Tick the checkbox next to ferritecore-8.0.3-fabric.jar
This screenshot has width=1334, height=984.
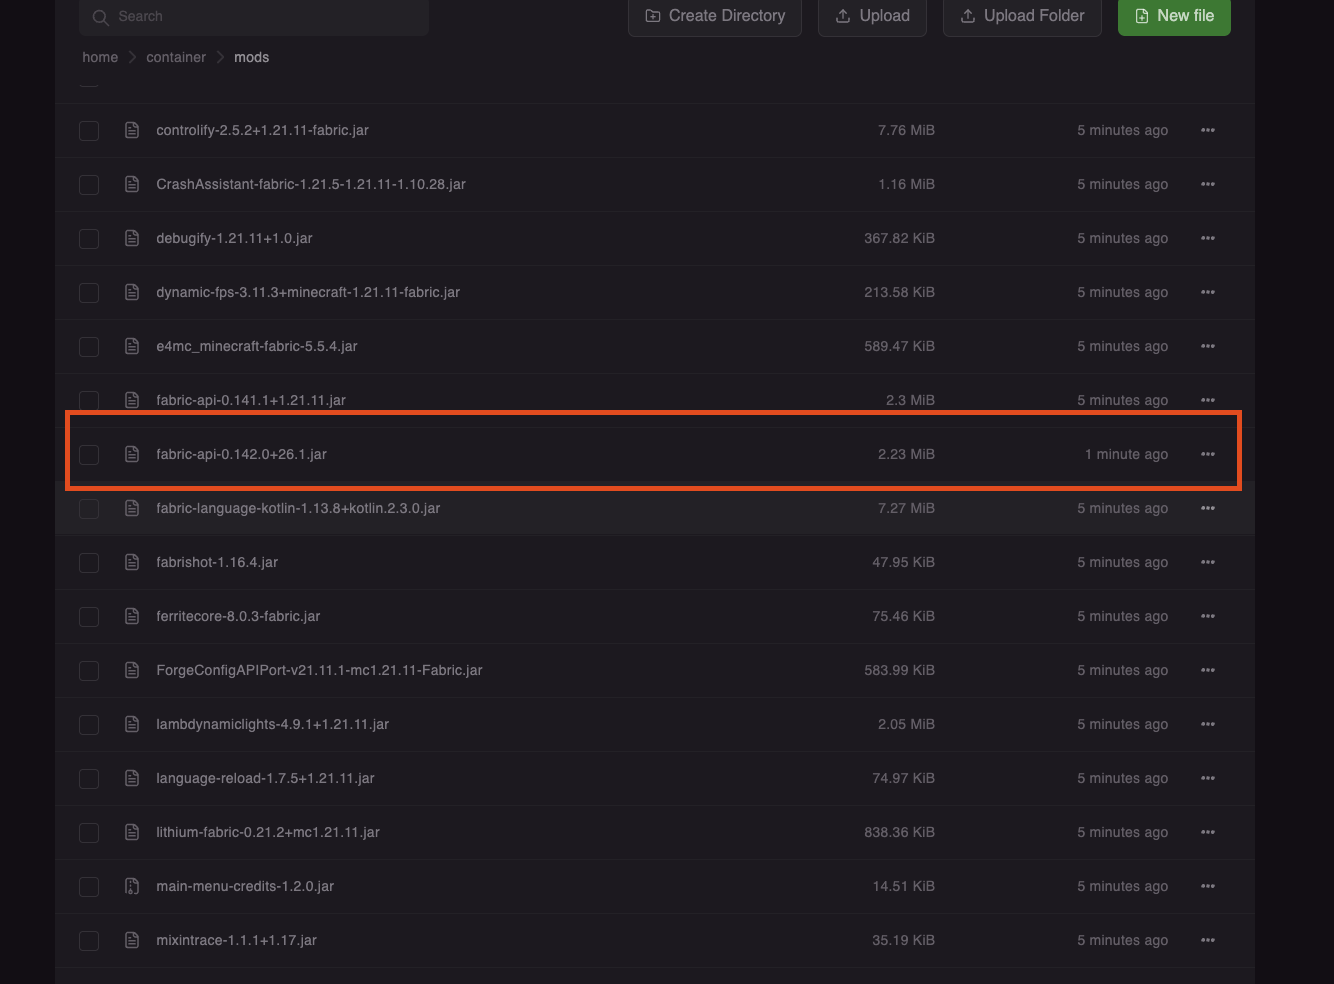pyautogui.click(x=89, y=616)
